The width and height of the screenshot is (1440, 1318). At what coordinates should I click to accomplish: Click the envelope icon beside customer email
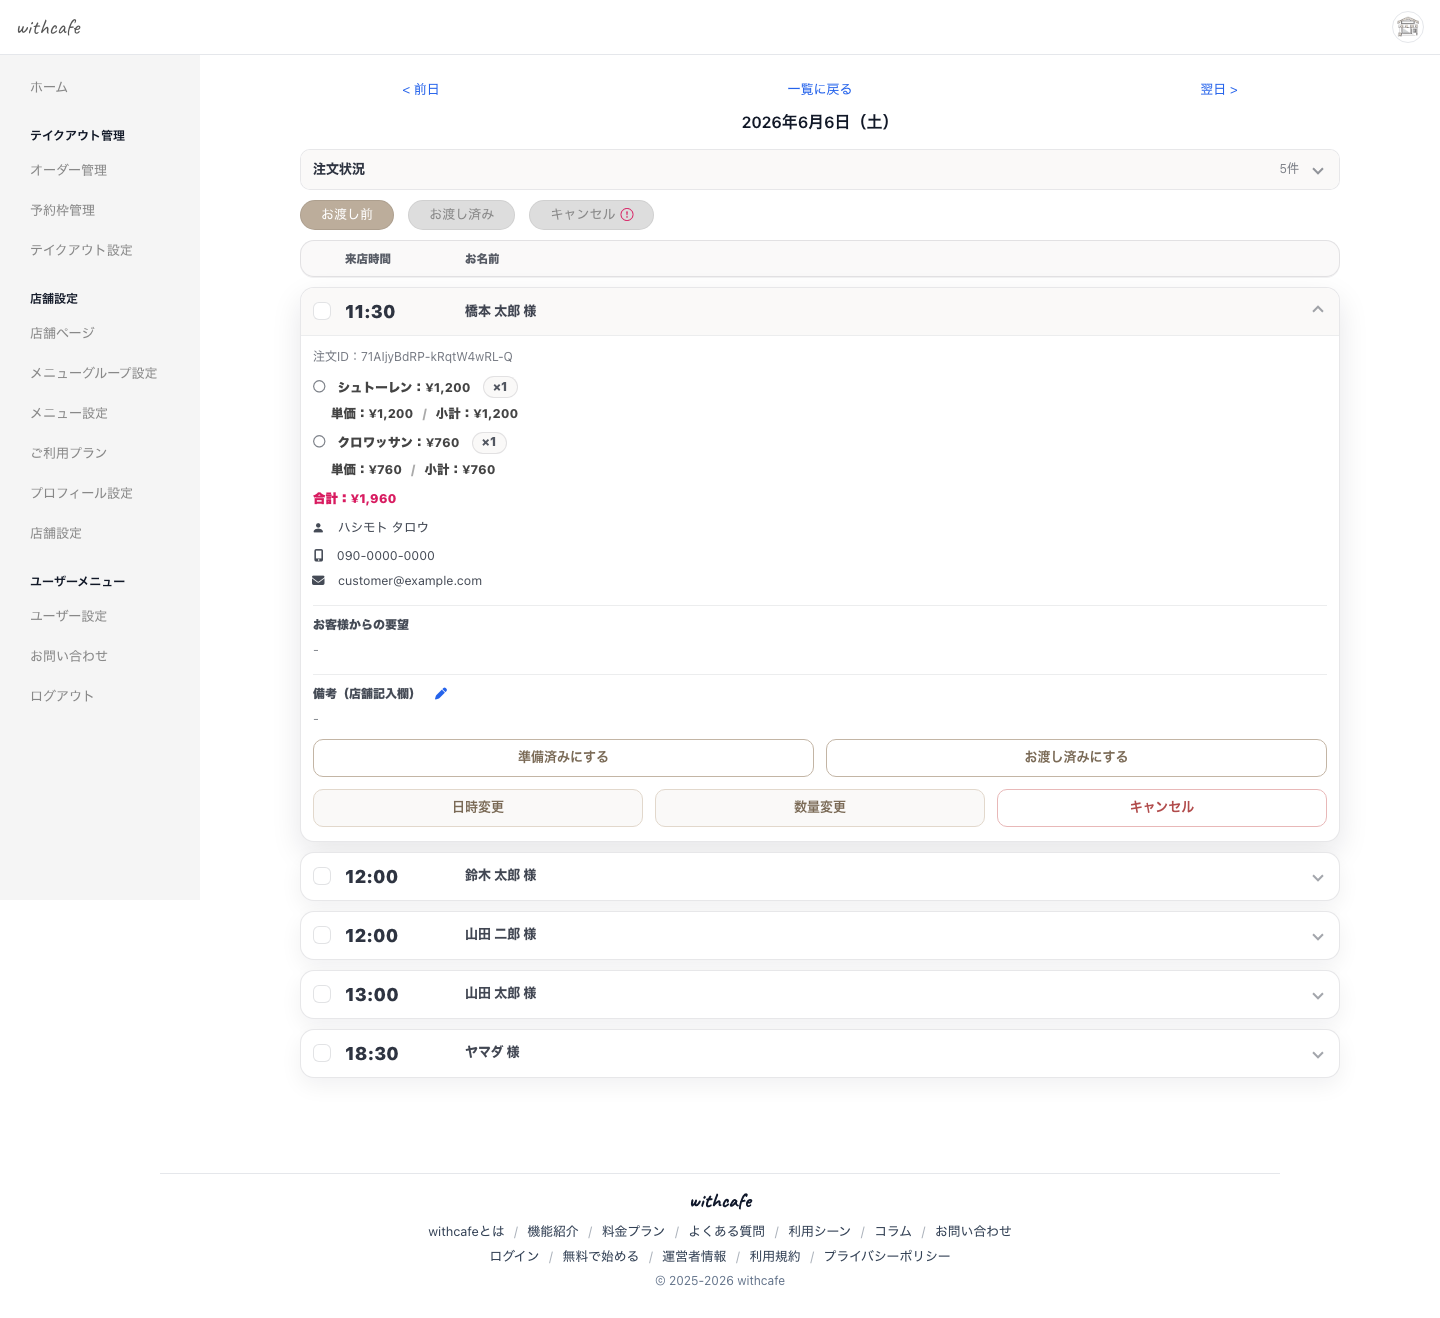319,580
